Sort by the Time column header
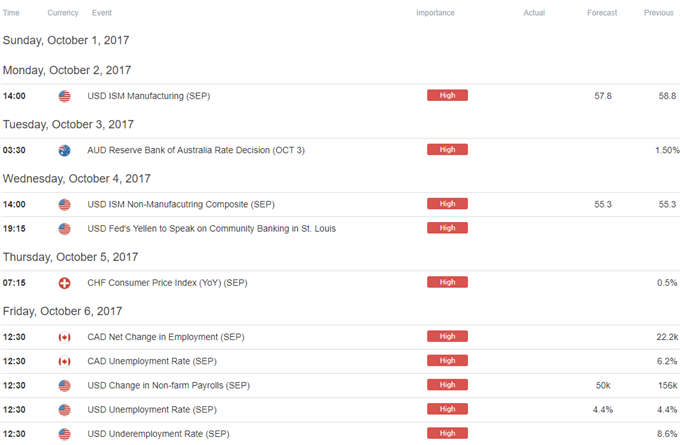Screen dimensions: 680x445 coord(11,13)
